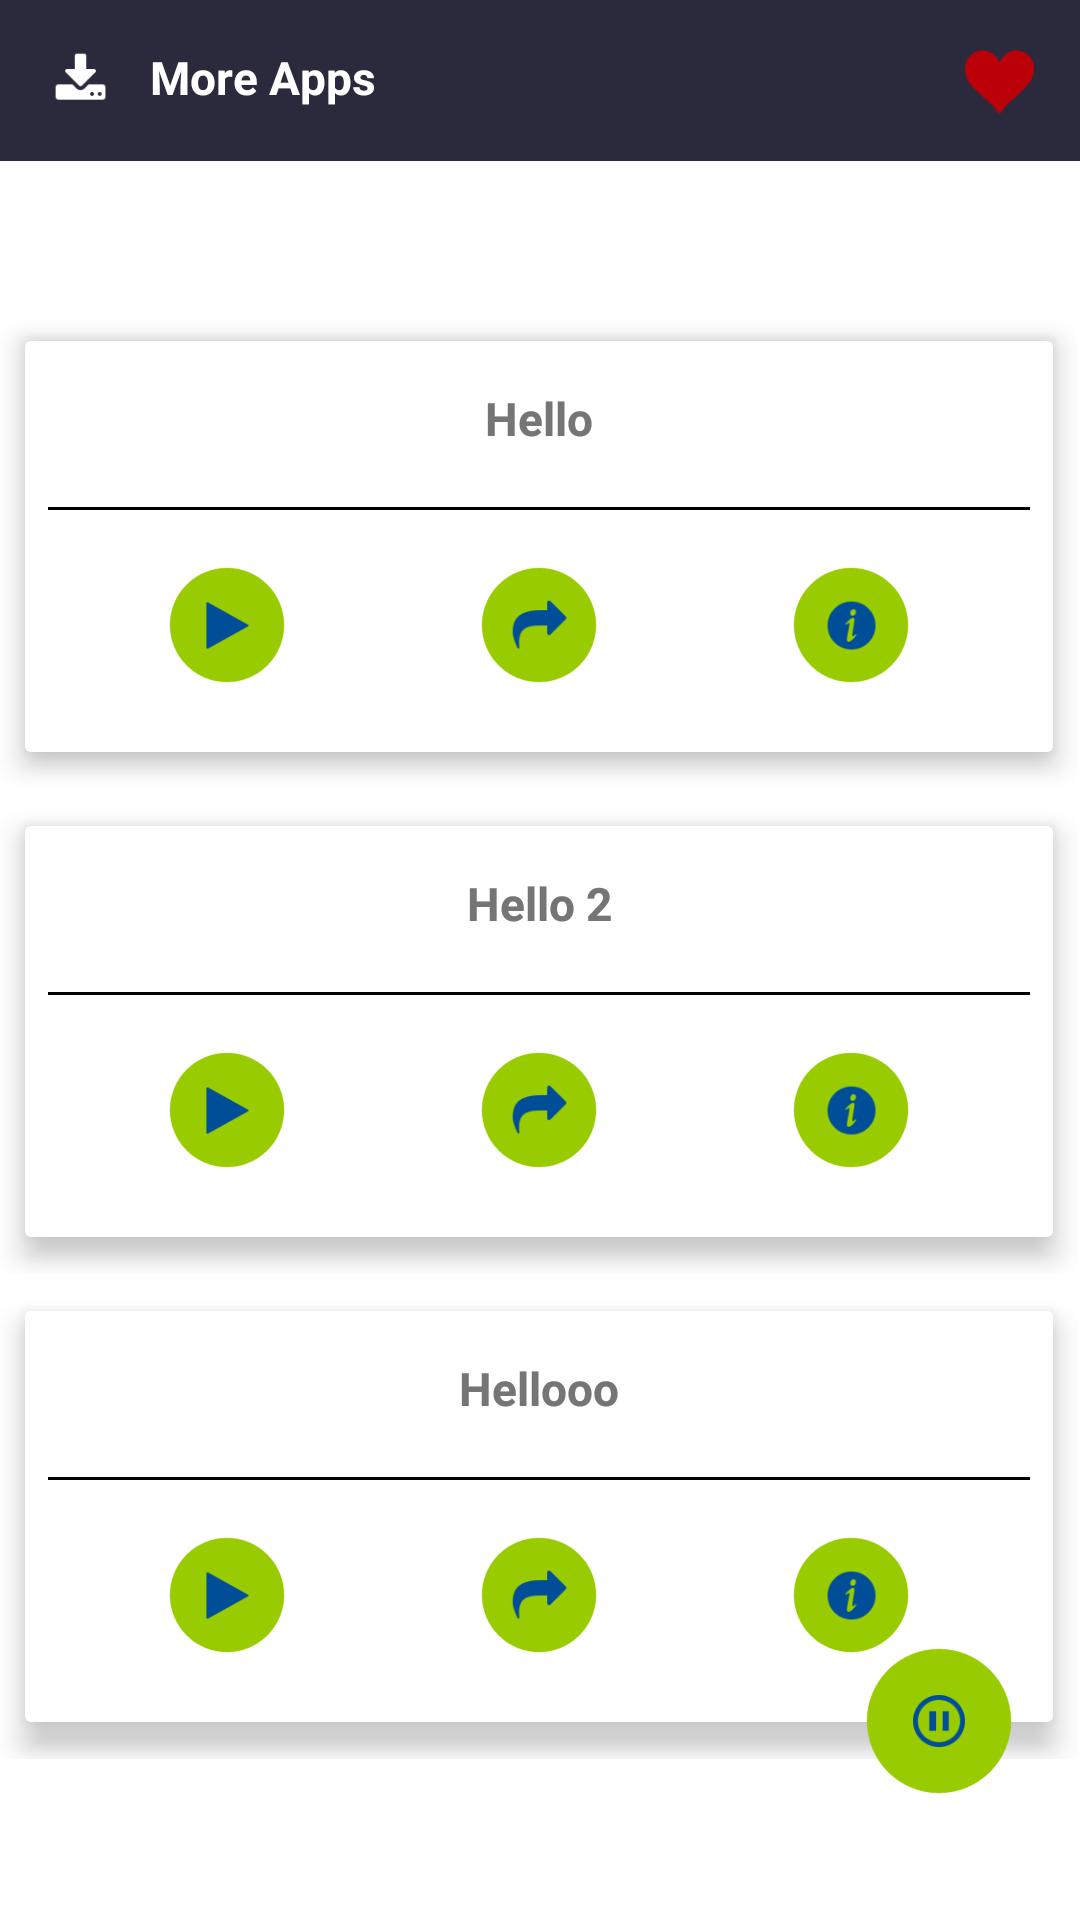This screenshot has width=1080, height=1920.
Task: Open info for Hello 2
Action: pyautogui.click(x=851, y=1110)
